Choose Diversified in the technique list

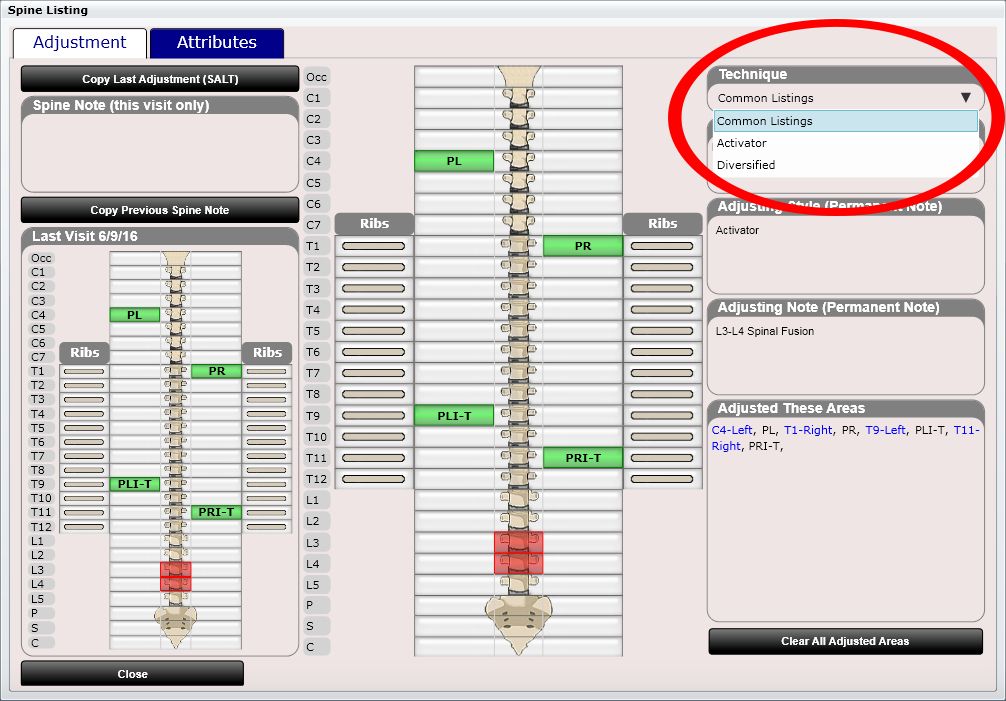[746, 165]
